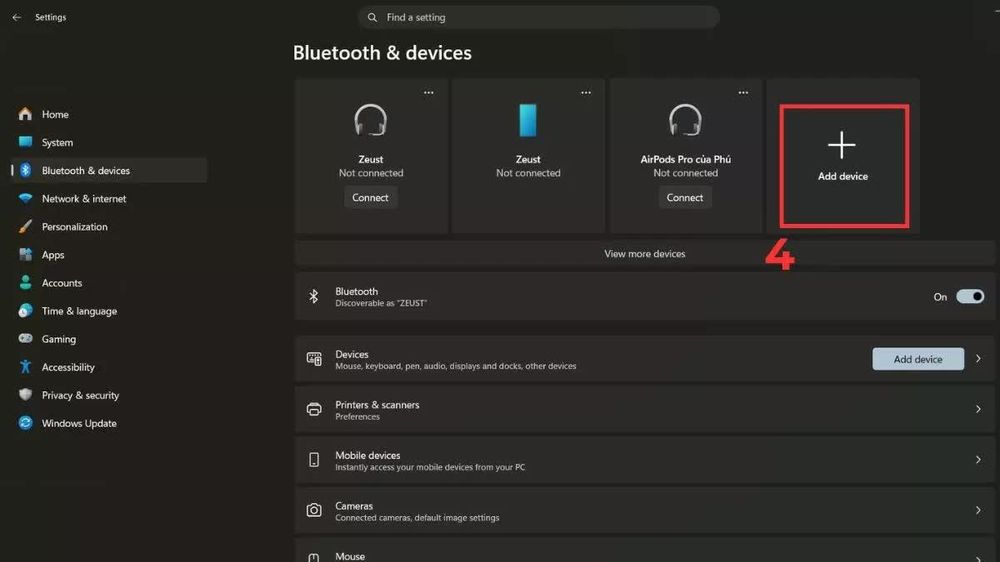Open Cameras via its chevron
This screenshot has width=1000, height=562.
point(978,510)
